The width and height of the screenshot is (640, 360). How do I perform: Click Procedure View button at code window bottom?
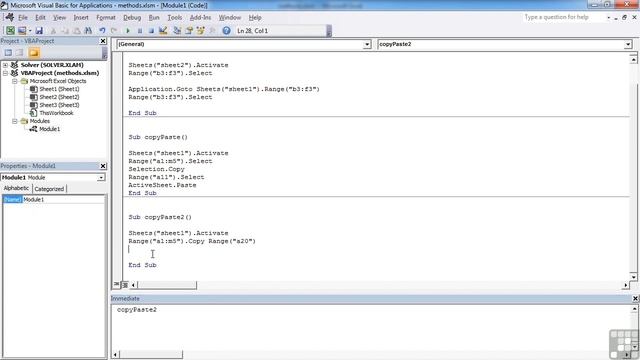(117, 284)
